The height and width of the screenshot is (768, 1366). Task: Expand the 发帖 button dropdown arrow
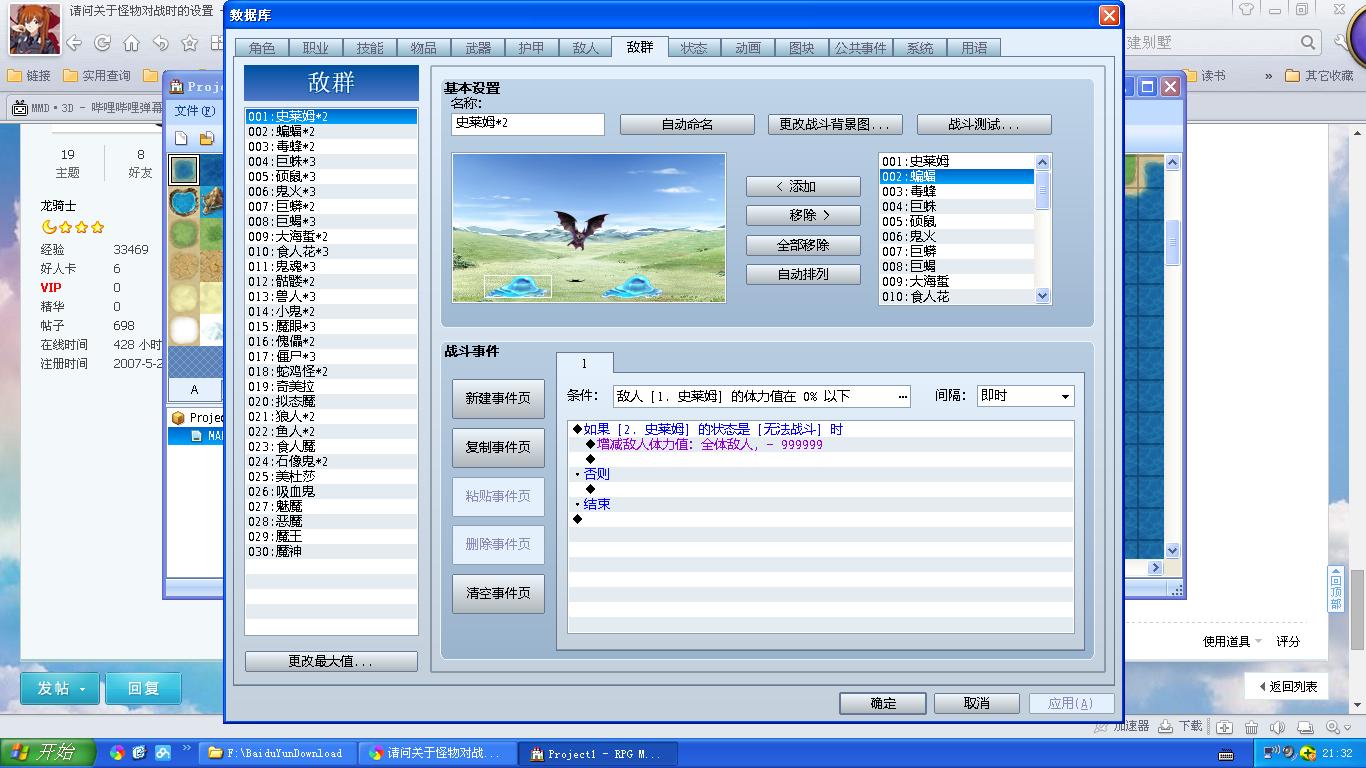click(x=83, y=689)
